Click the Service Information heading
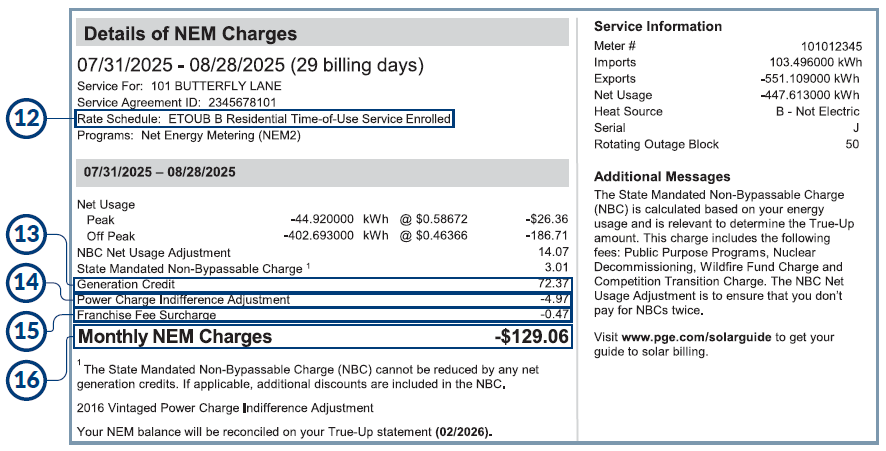Viewport: 886px width, 451px height. 657,26
